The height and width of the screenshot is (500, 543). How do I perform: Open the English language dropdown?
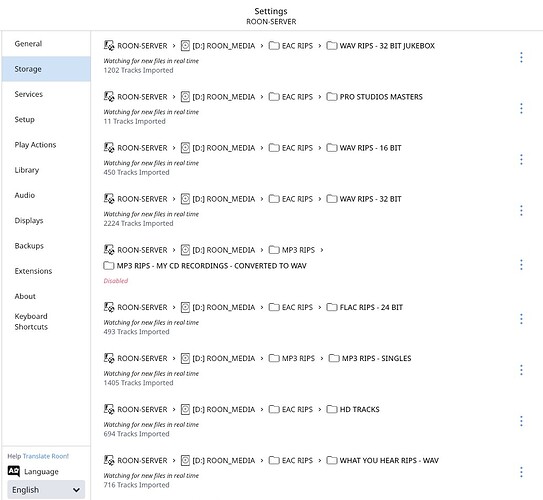point(46,490)
